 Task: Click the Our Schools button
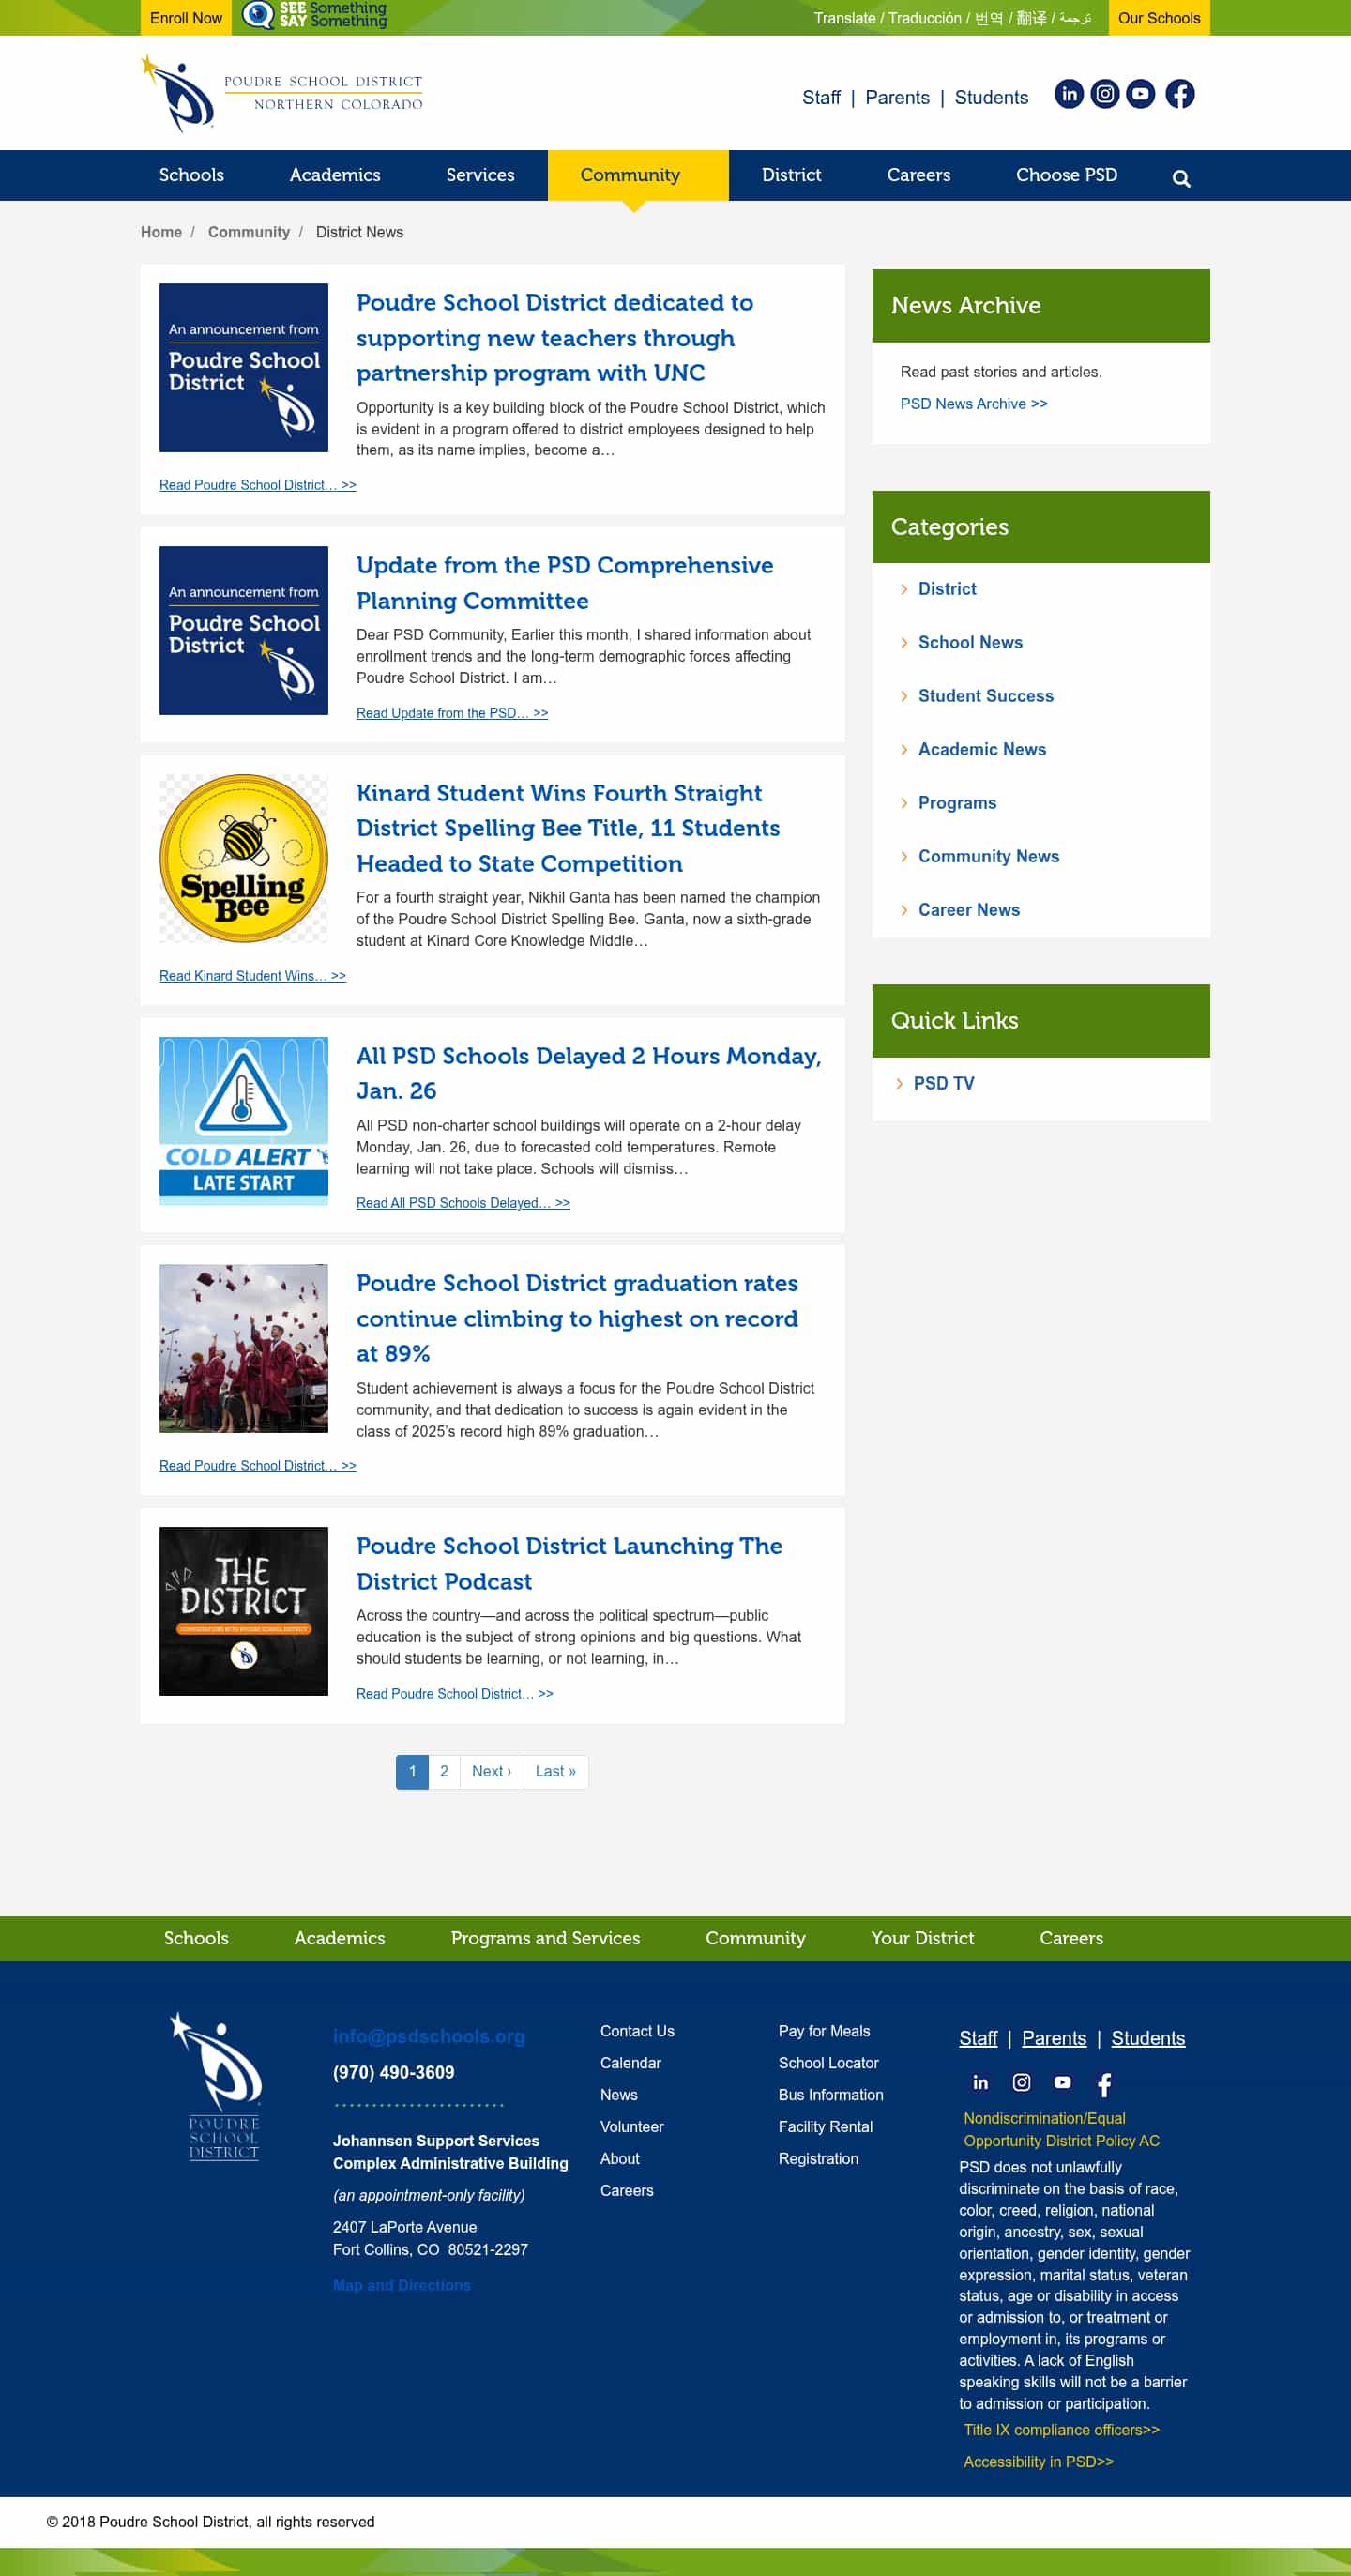pos(1158,18)
